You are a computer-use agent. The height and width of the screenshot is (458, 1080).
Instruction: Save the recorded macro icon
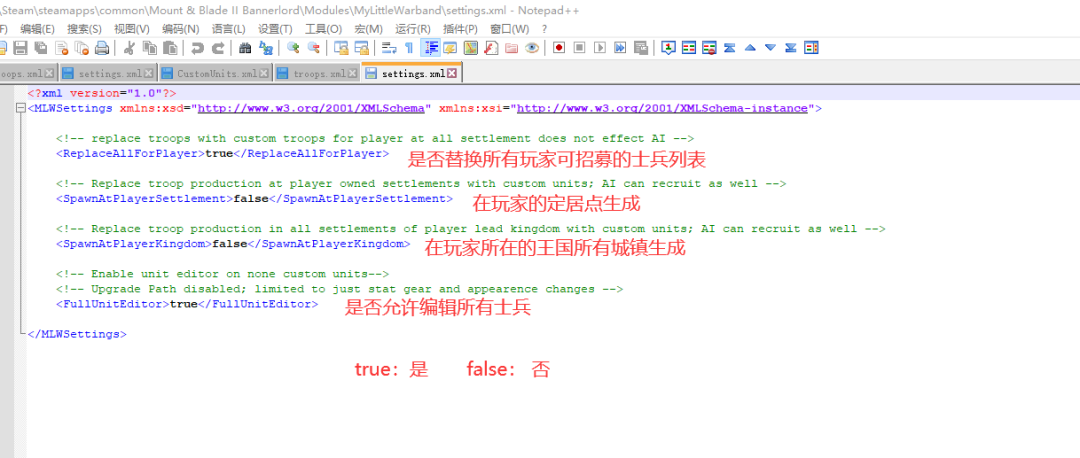click(x=641, y=48)
